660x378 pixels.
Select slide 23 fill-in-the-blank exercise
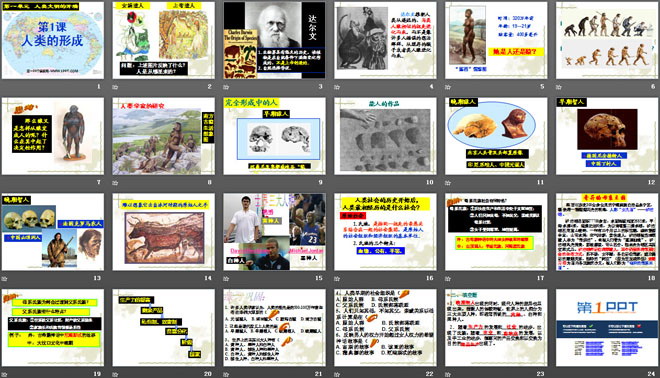496,327
